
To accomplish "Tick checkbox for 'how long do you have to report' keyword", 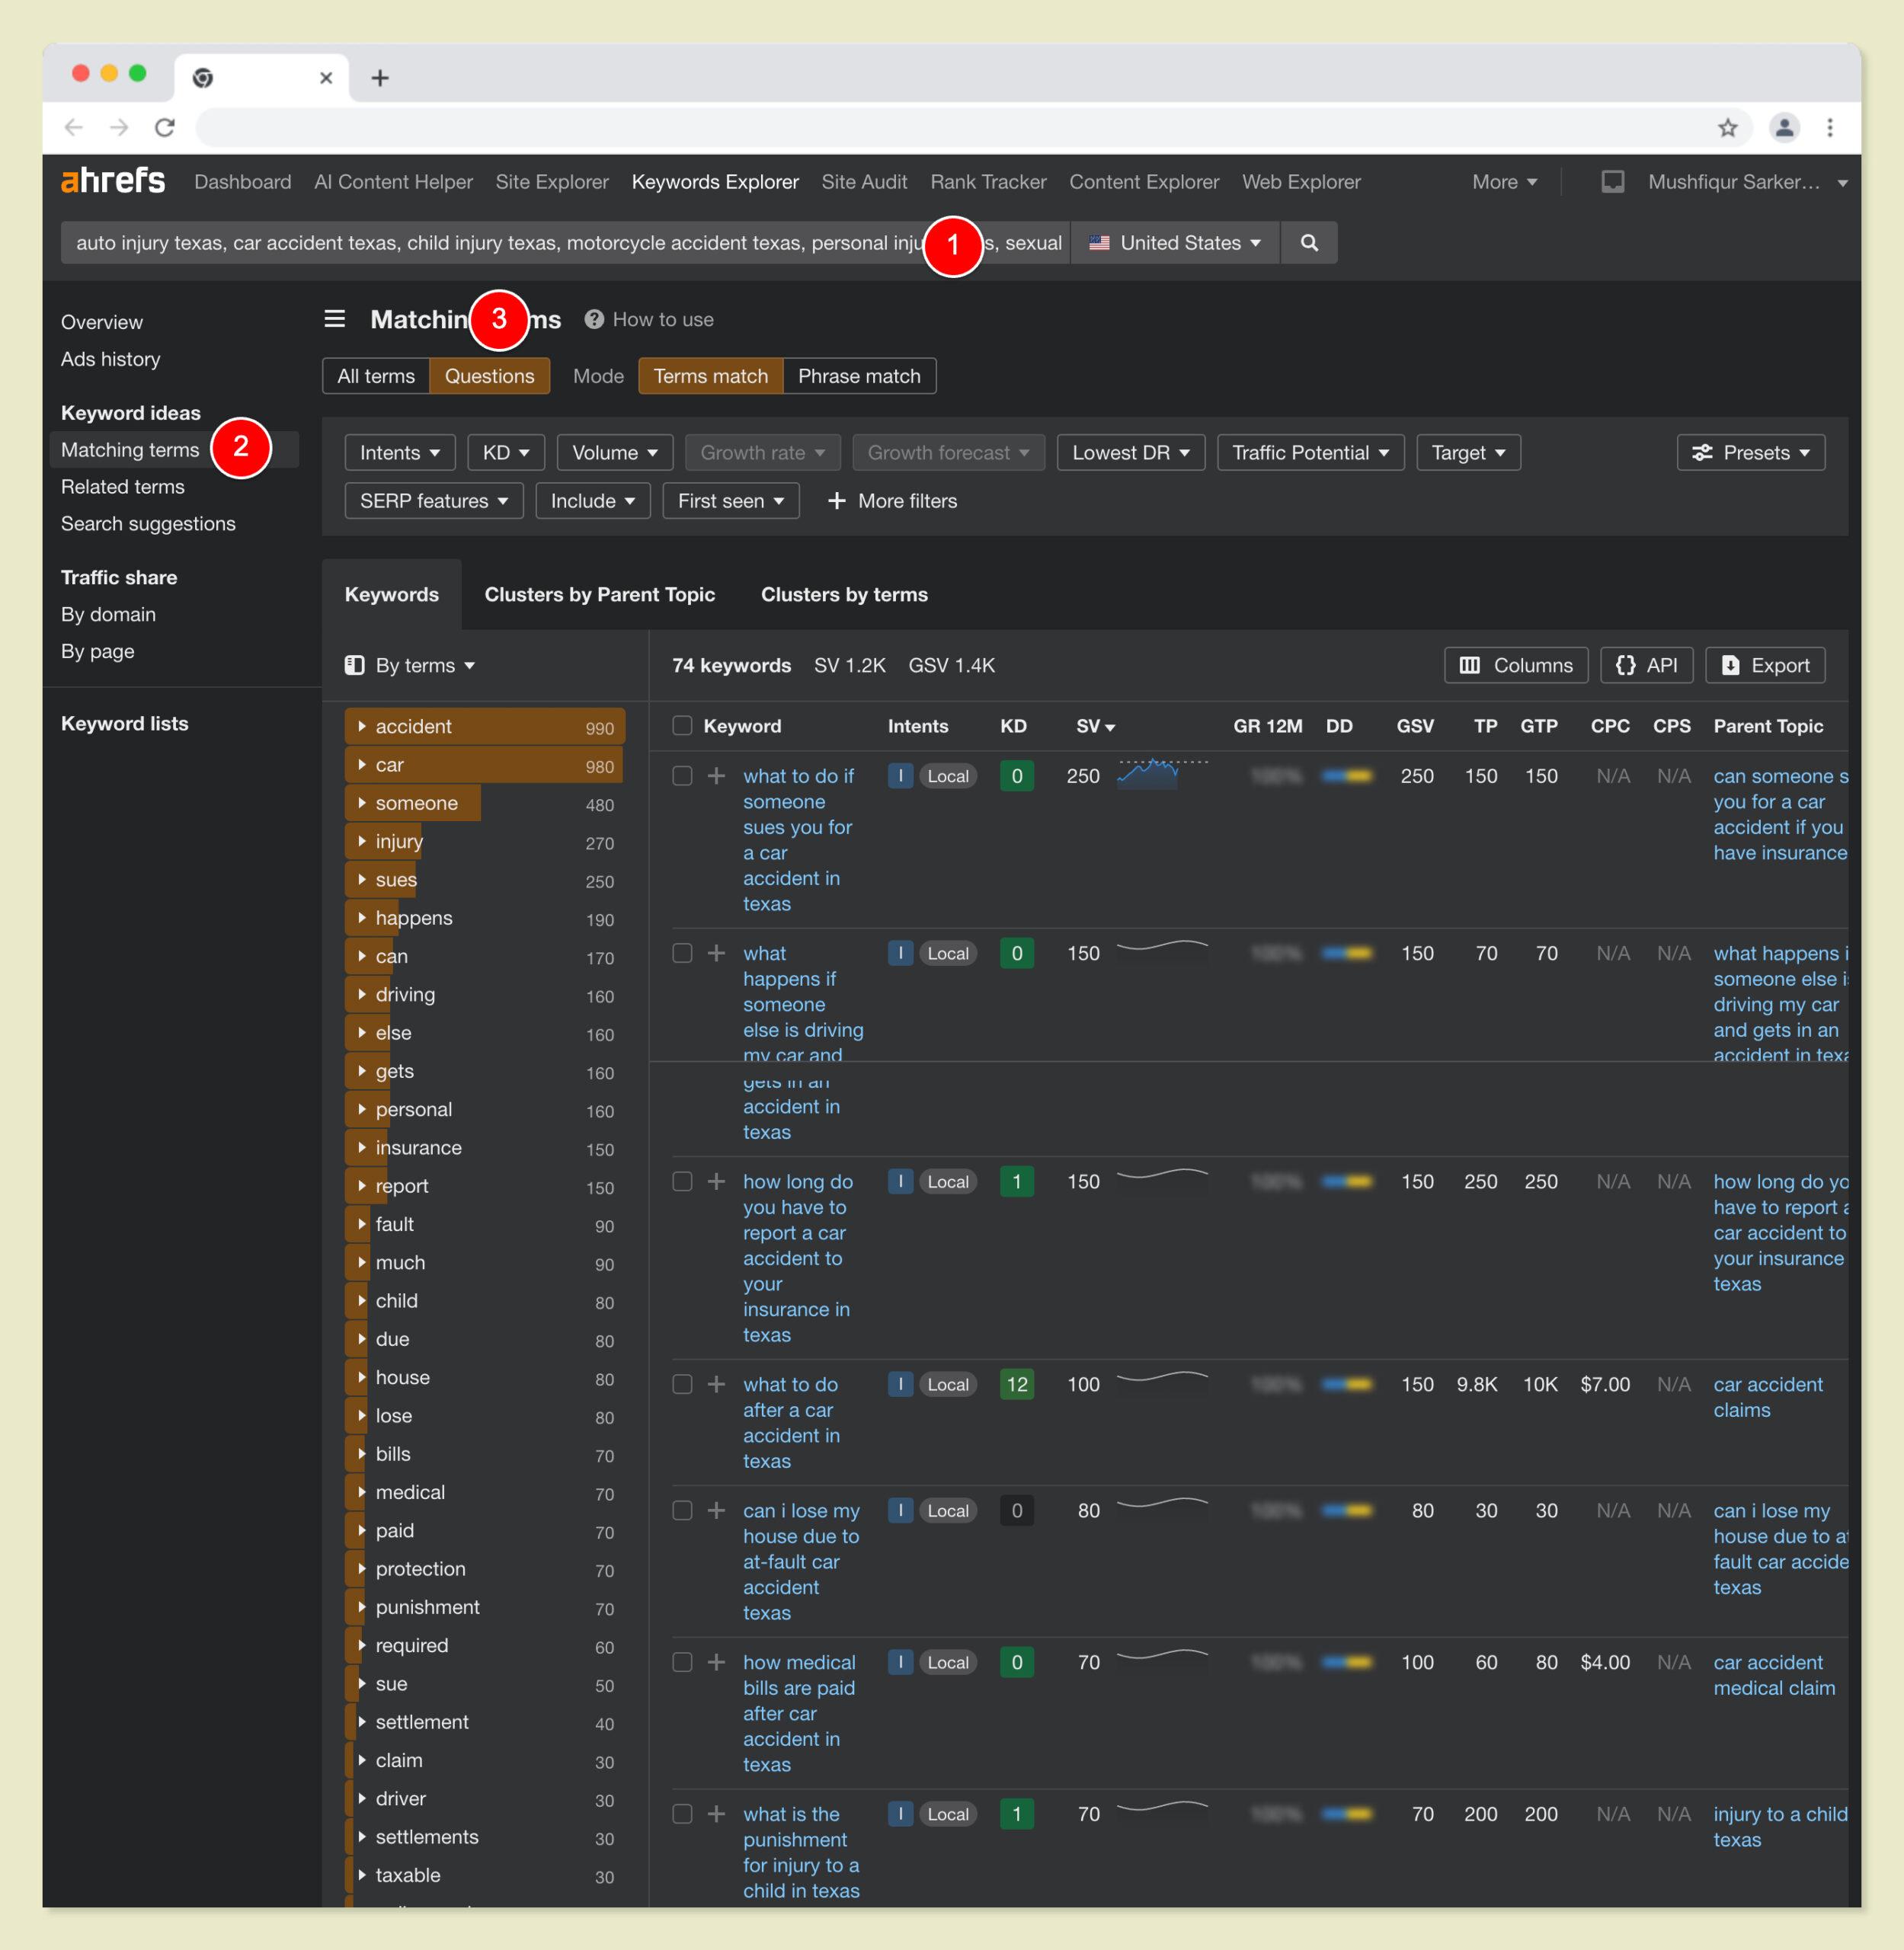I will point(682,1181).
